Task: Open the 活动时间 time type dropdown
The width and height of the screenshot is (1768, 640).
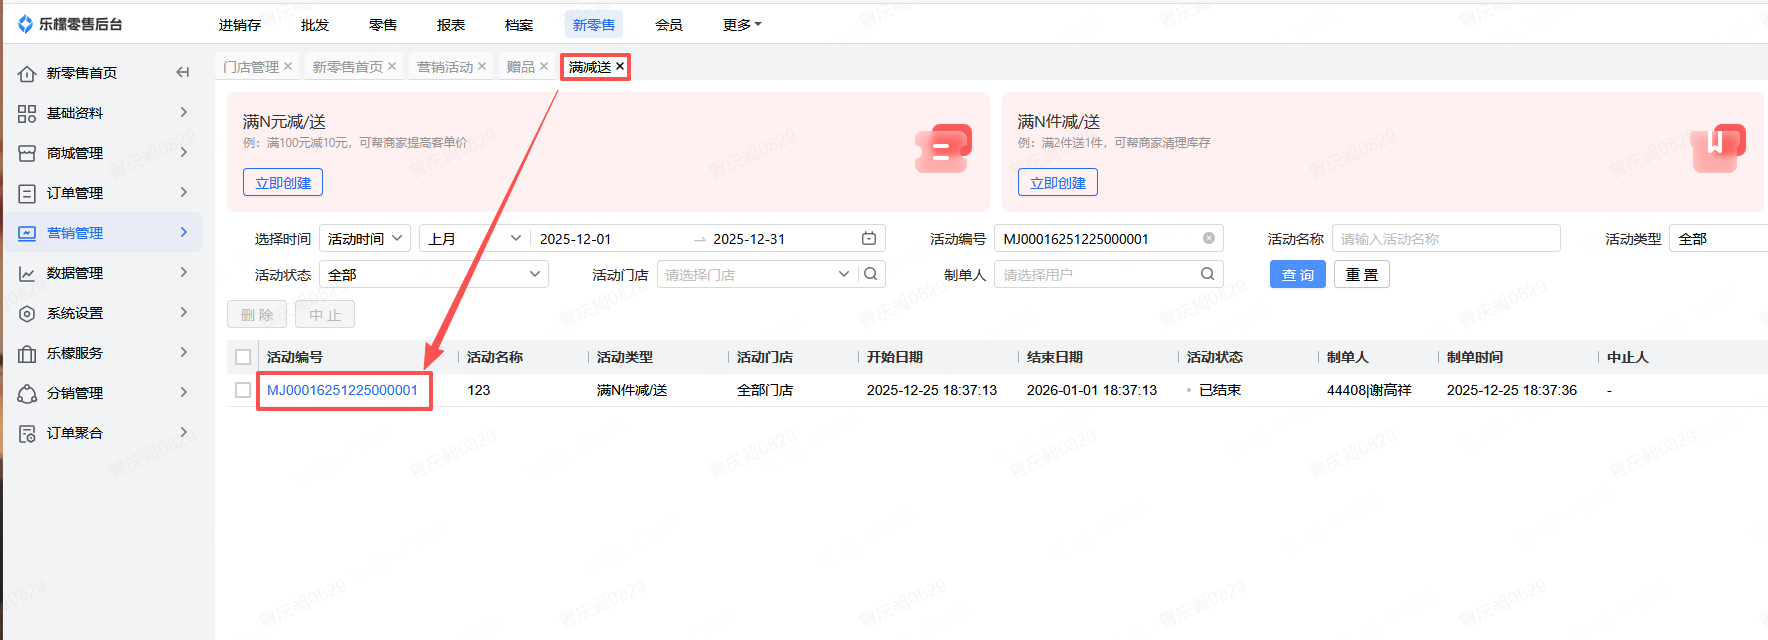Action: click(x=365, y=238)
